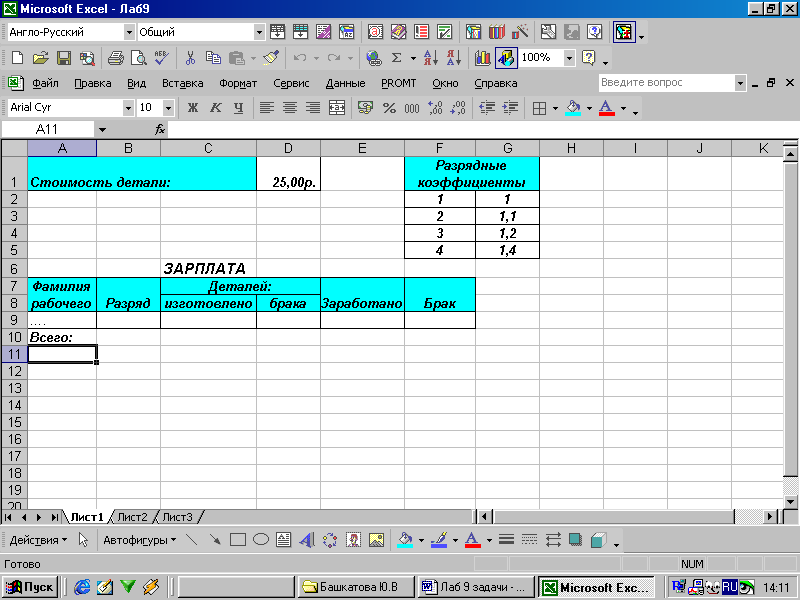The width and height of the screenshot is (800, 600).
Task: Insert hyperlink globe icon
Action: click(x=374, y=58)
